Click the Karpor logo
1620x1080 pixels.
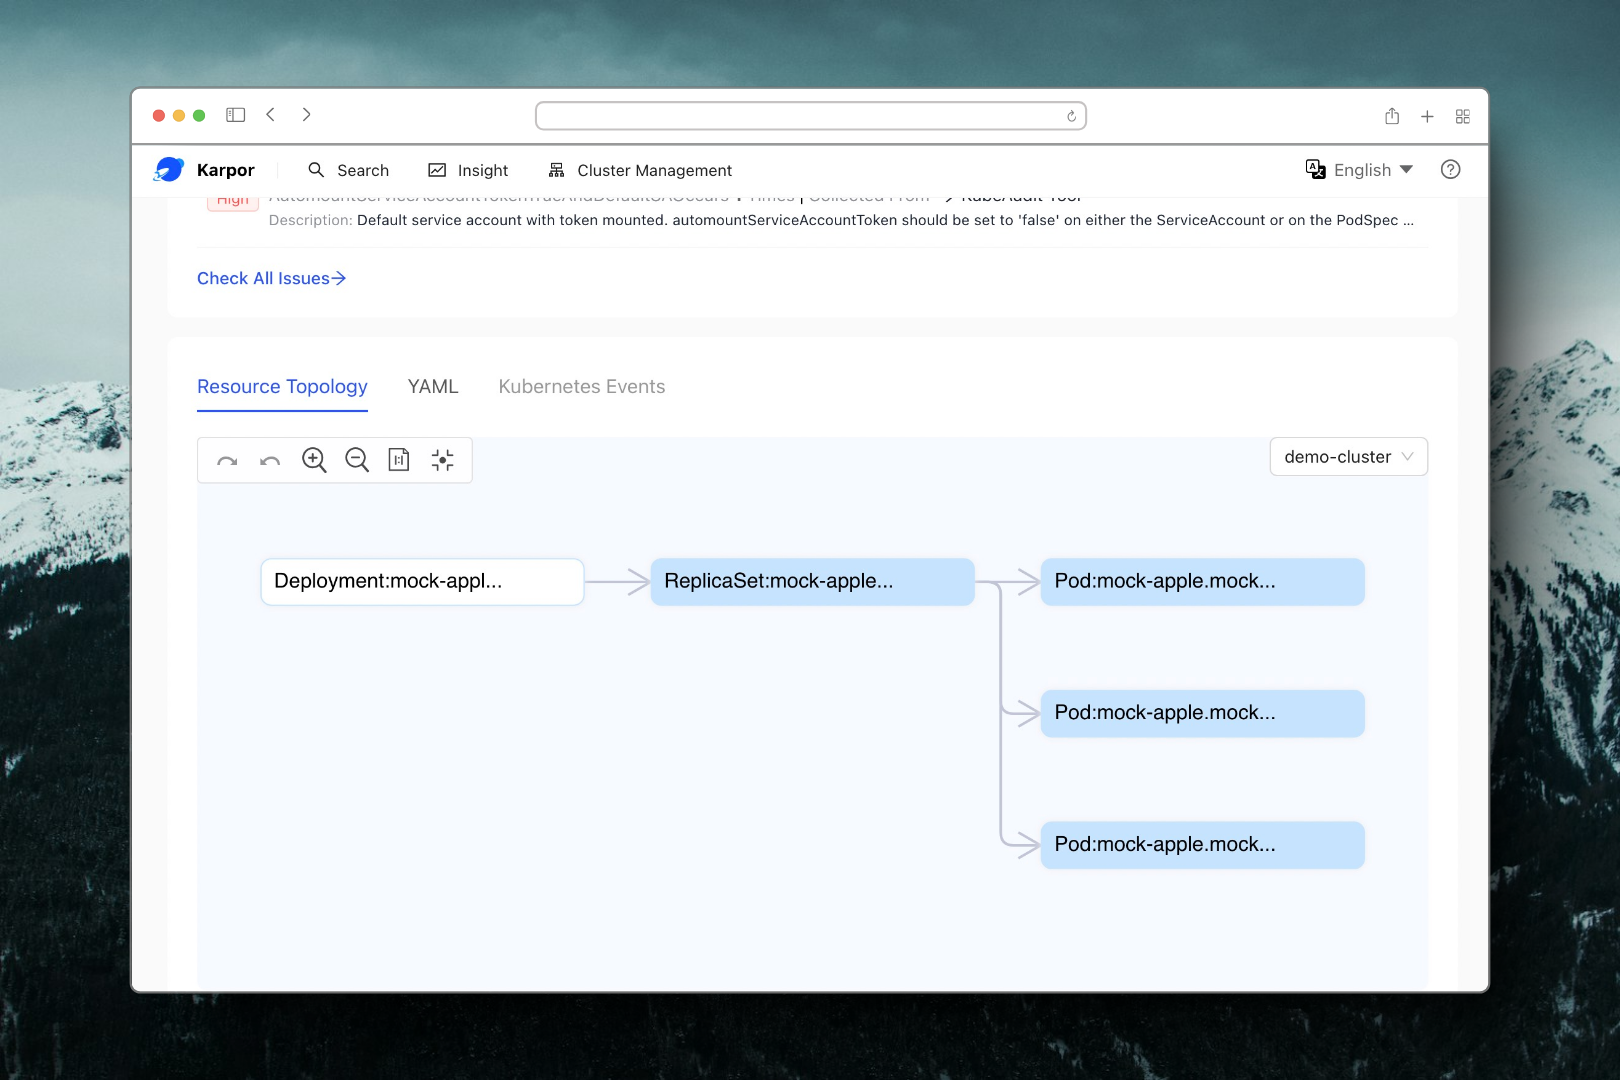coord(169,170)
